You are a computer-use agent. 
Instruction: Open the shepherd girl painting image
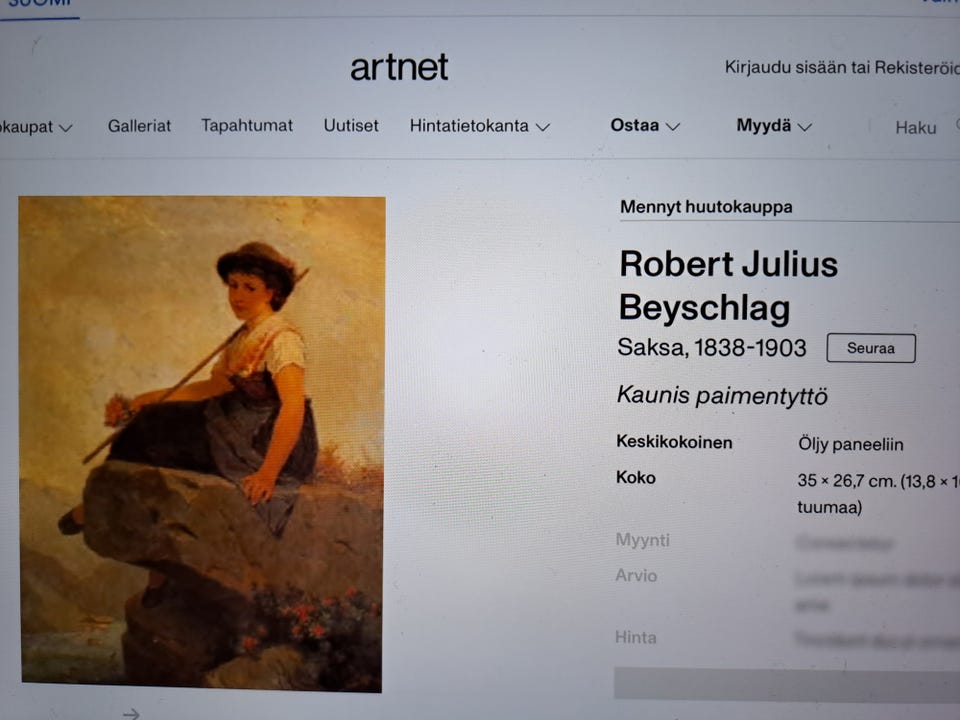click(201, 444)
